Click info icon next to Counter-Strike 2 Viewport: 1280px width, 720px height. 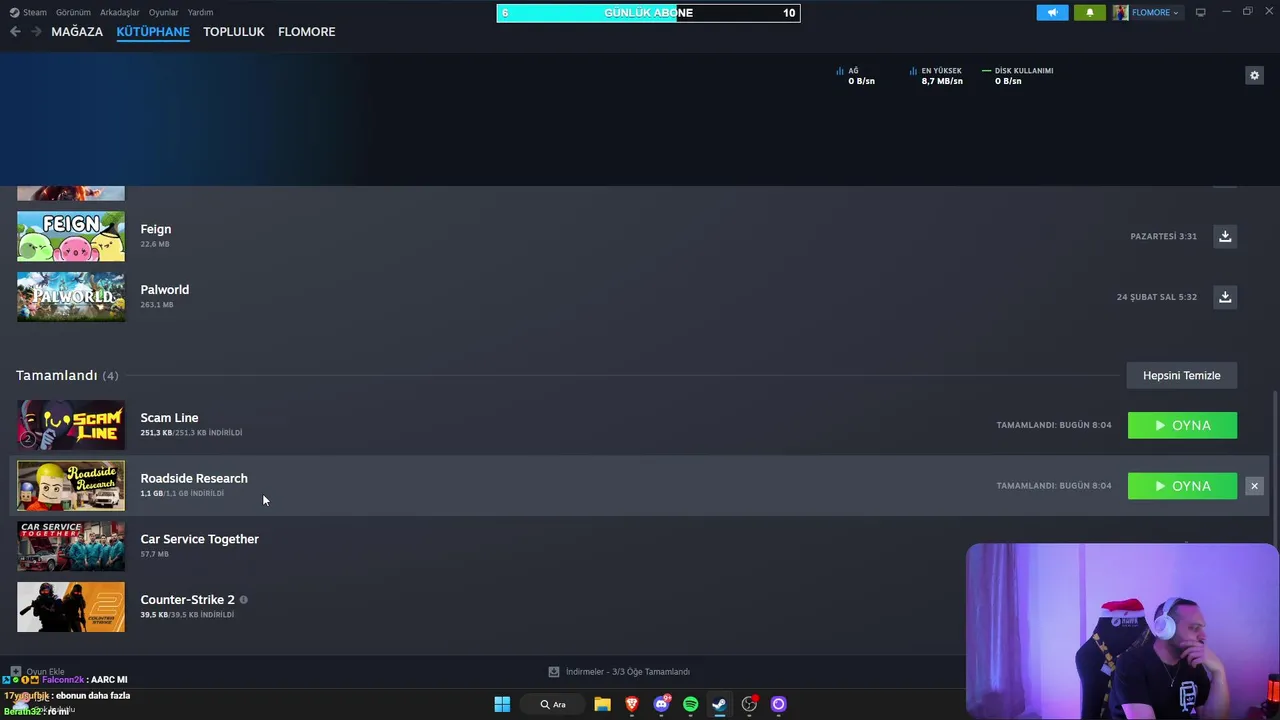(x=243, y=600)
